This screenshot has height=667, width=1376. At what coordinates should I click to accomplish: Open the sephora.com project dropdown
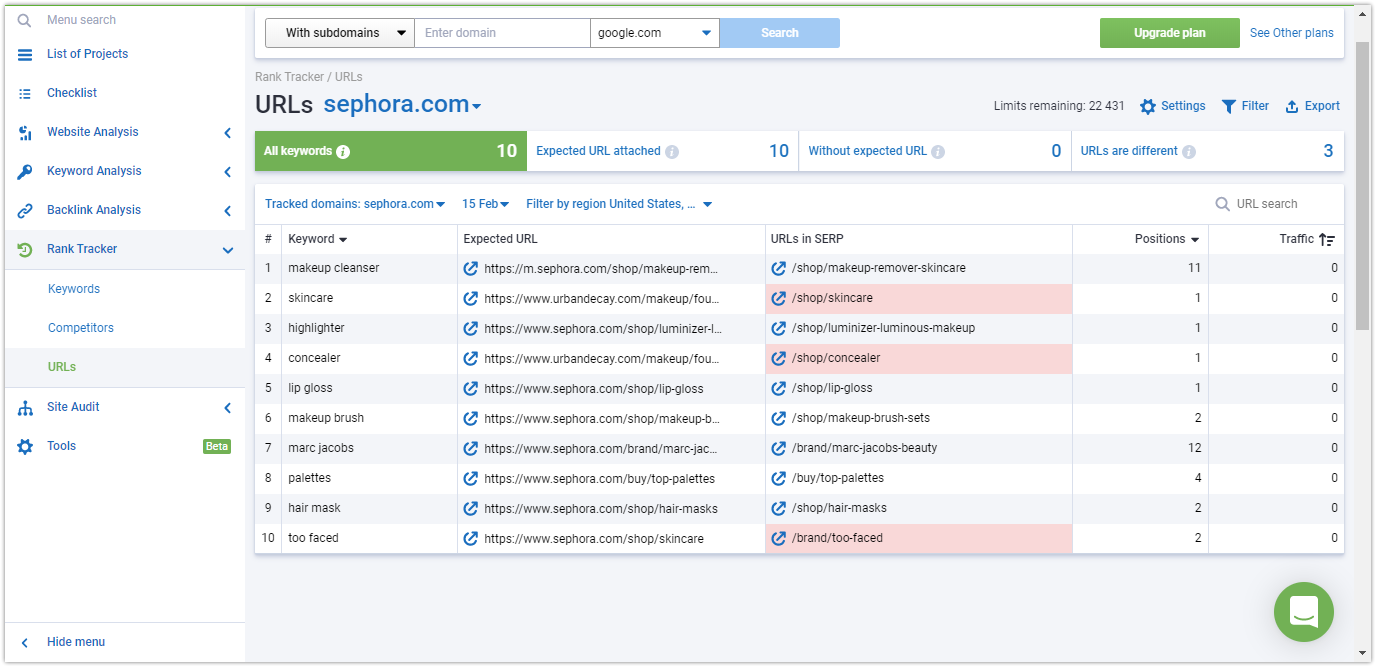point(402,105)
